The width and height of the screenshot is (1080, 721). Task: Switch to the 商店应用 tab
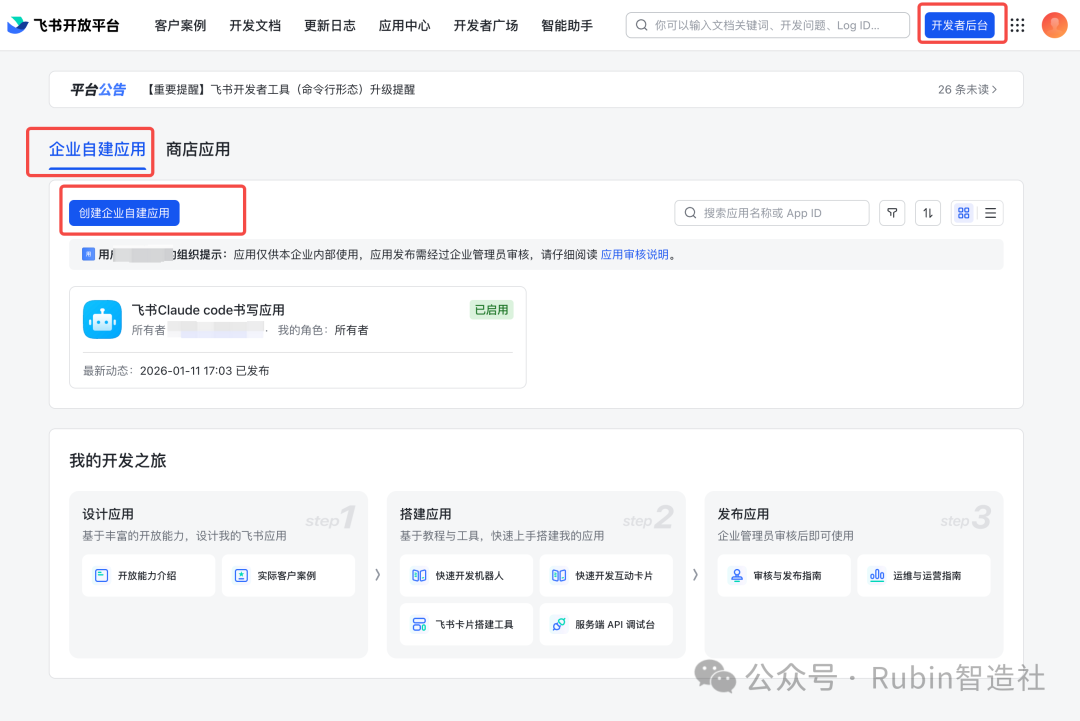point(198,148)
